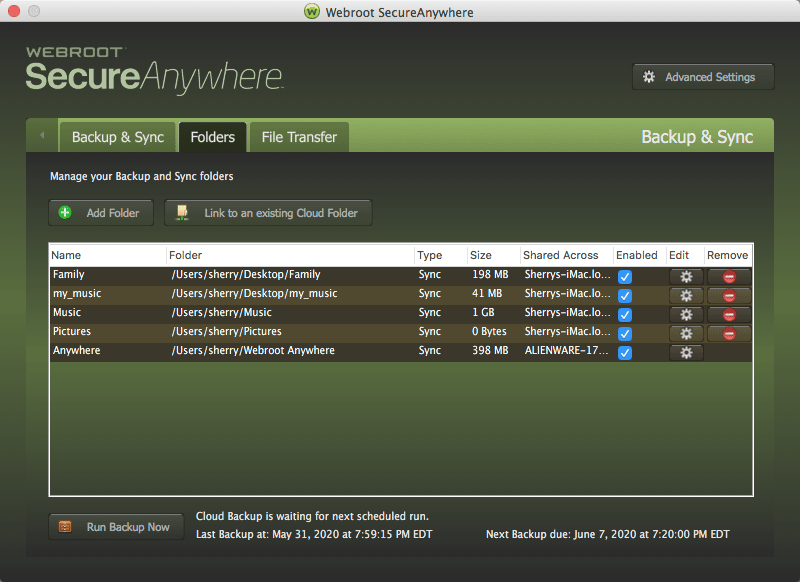The height and width of the screenshot is (582, 800).
Task: Click the path /Users/sherry/Desktop/my_music
Action: click(x=255, y=293)
